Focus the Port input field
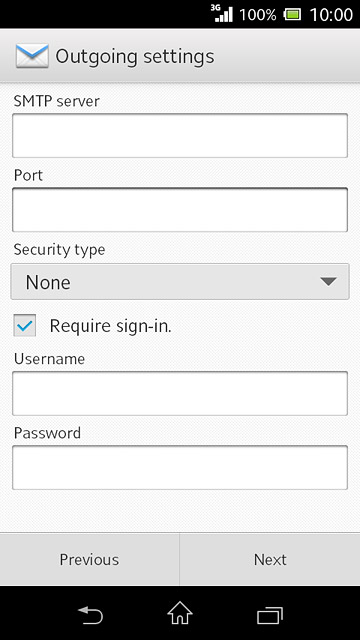The width and height of the screenshot is (360, 640). tap(180, 210)
